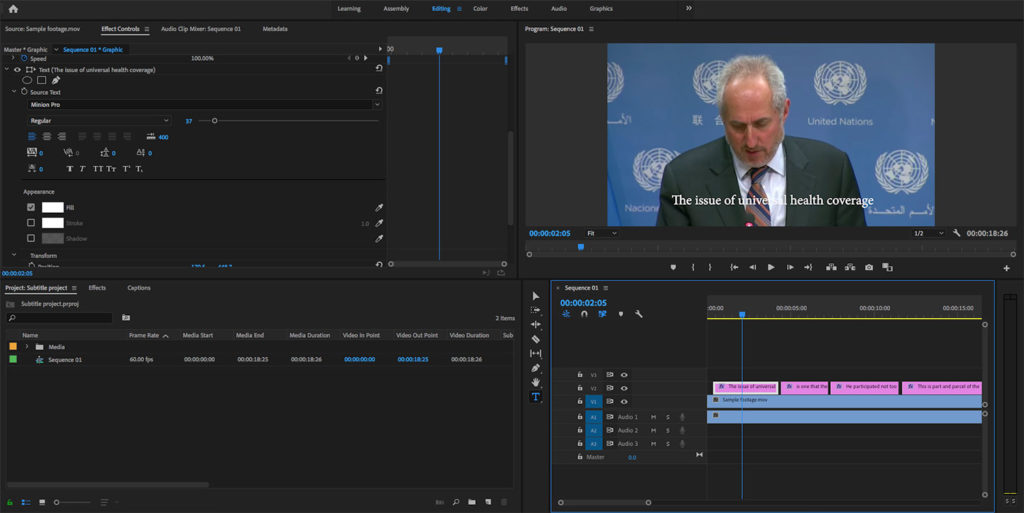Toggle lock on the V1 track
The width and height of the screenshot is (1024, 513).
pos(579,401)
